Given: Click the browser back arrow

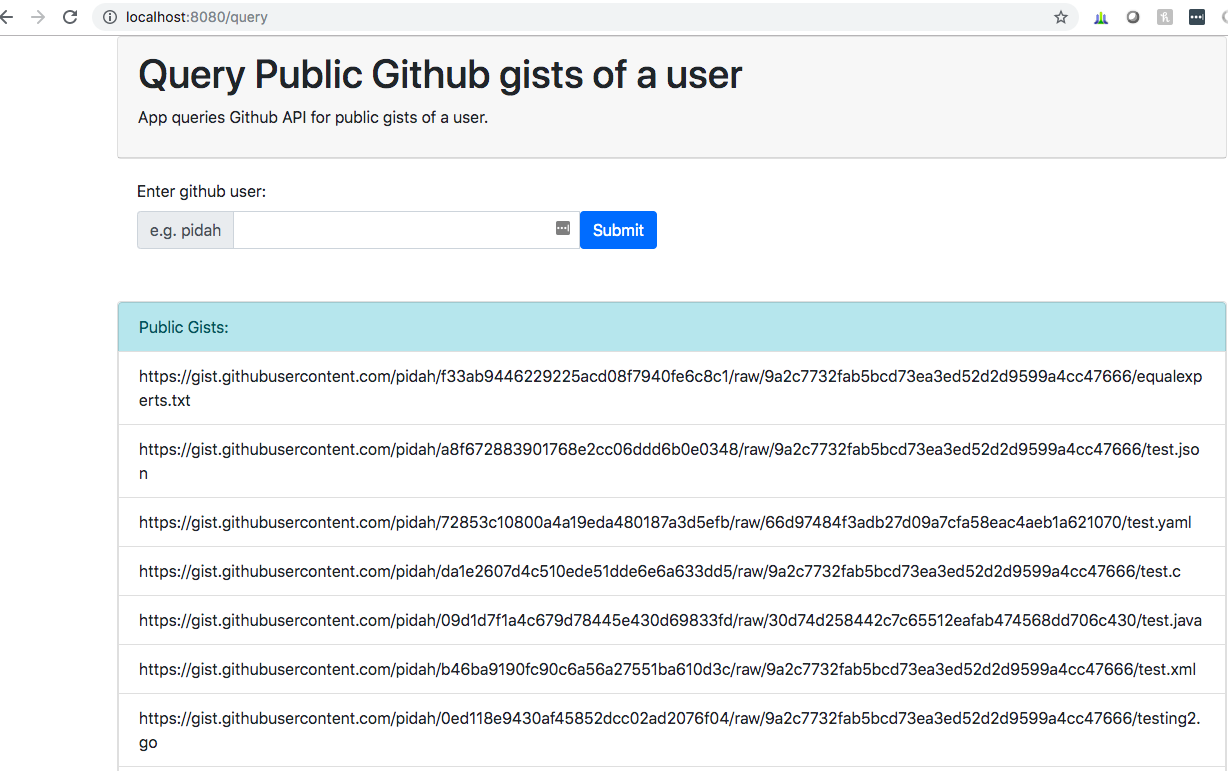Looking at the screenshot, I should pyautogui.click(x=6, y=17).
